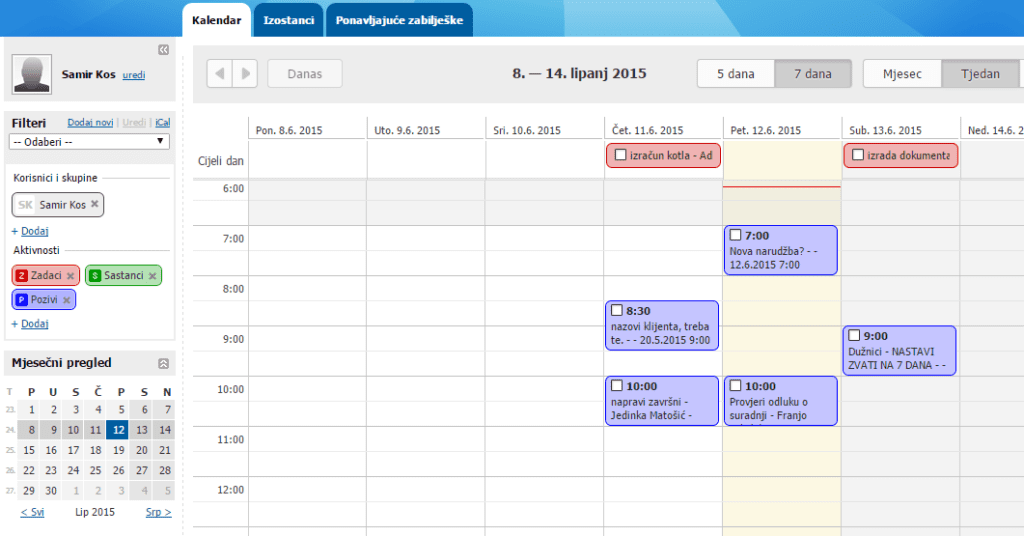Switch to 5 dana view

735,73
